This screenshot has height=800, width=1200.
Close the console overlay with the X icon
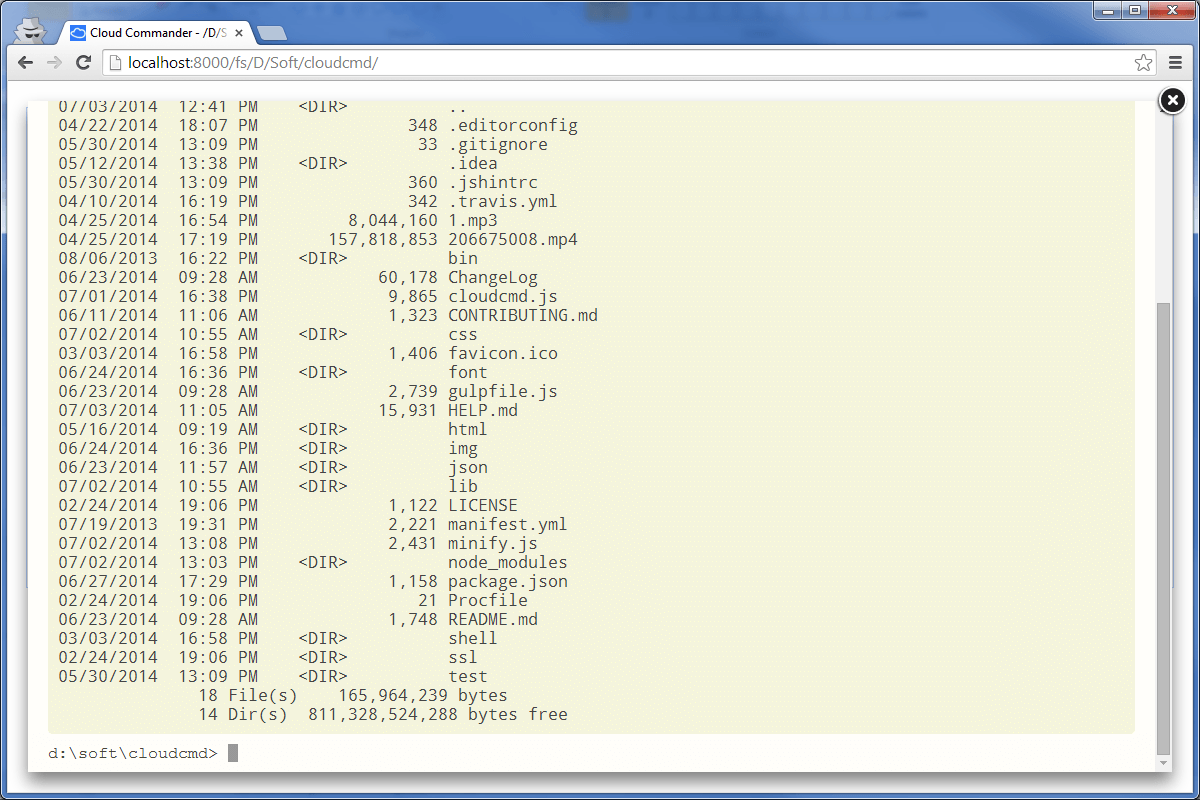pyautogui.click(x=1173, y=100)
